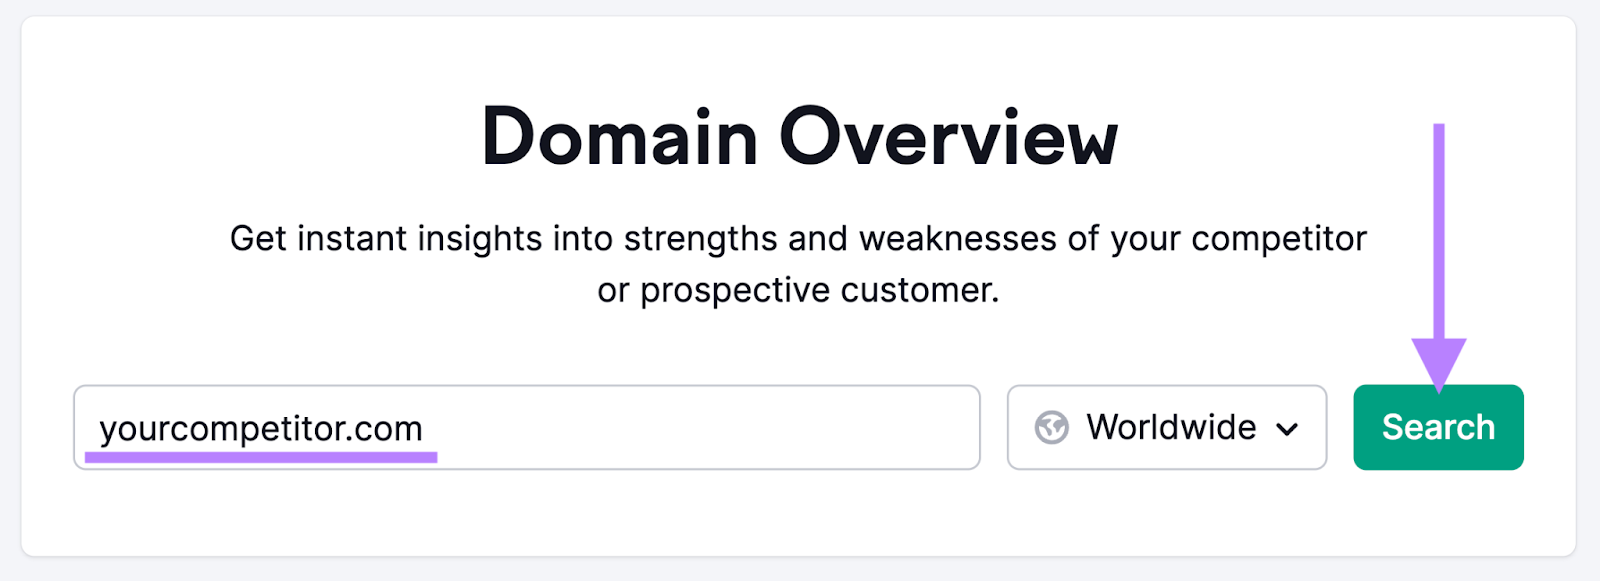
Task: Click the arrowhead touching the Search button
Action: 1439,365
